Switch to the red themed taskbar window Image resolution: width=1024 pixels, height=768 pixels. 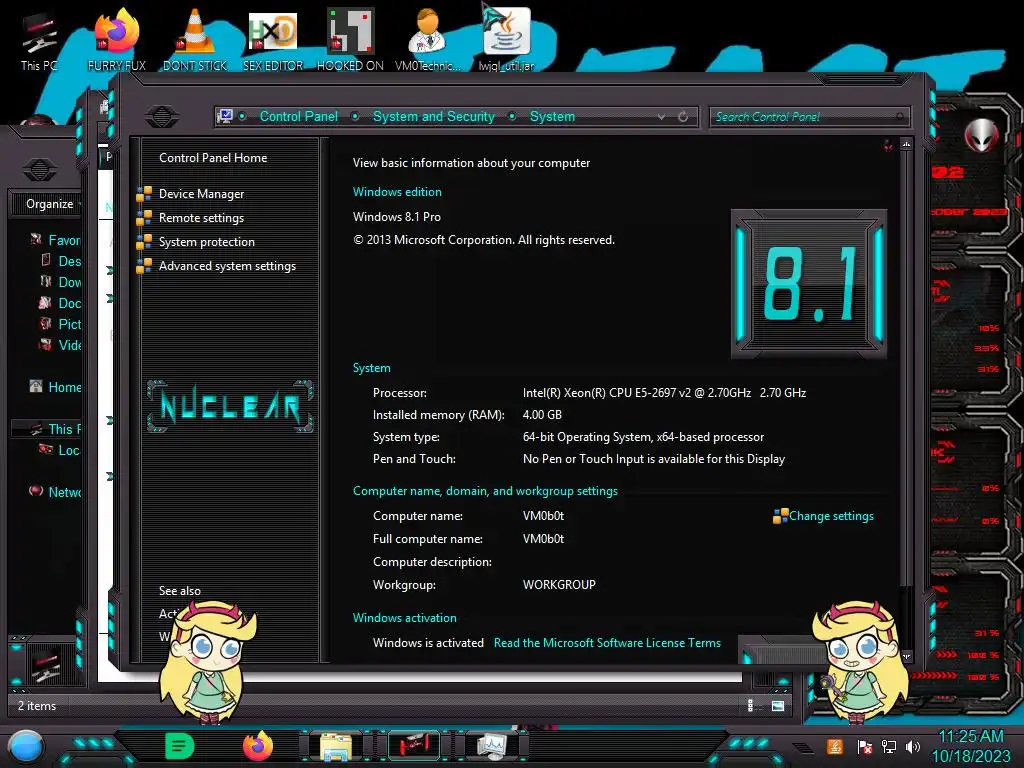pos(414,746)
